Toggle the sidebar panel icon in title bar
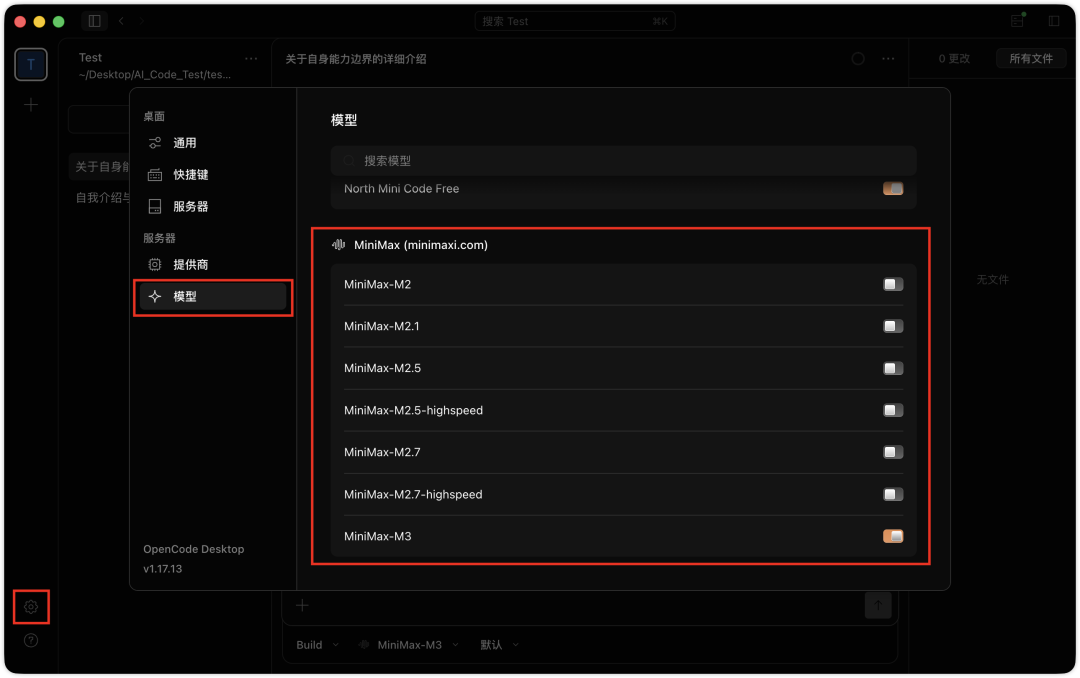 94,21
